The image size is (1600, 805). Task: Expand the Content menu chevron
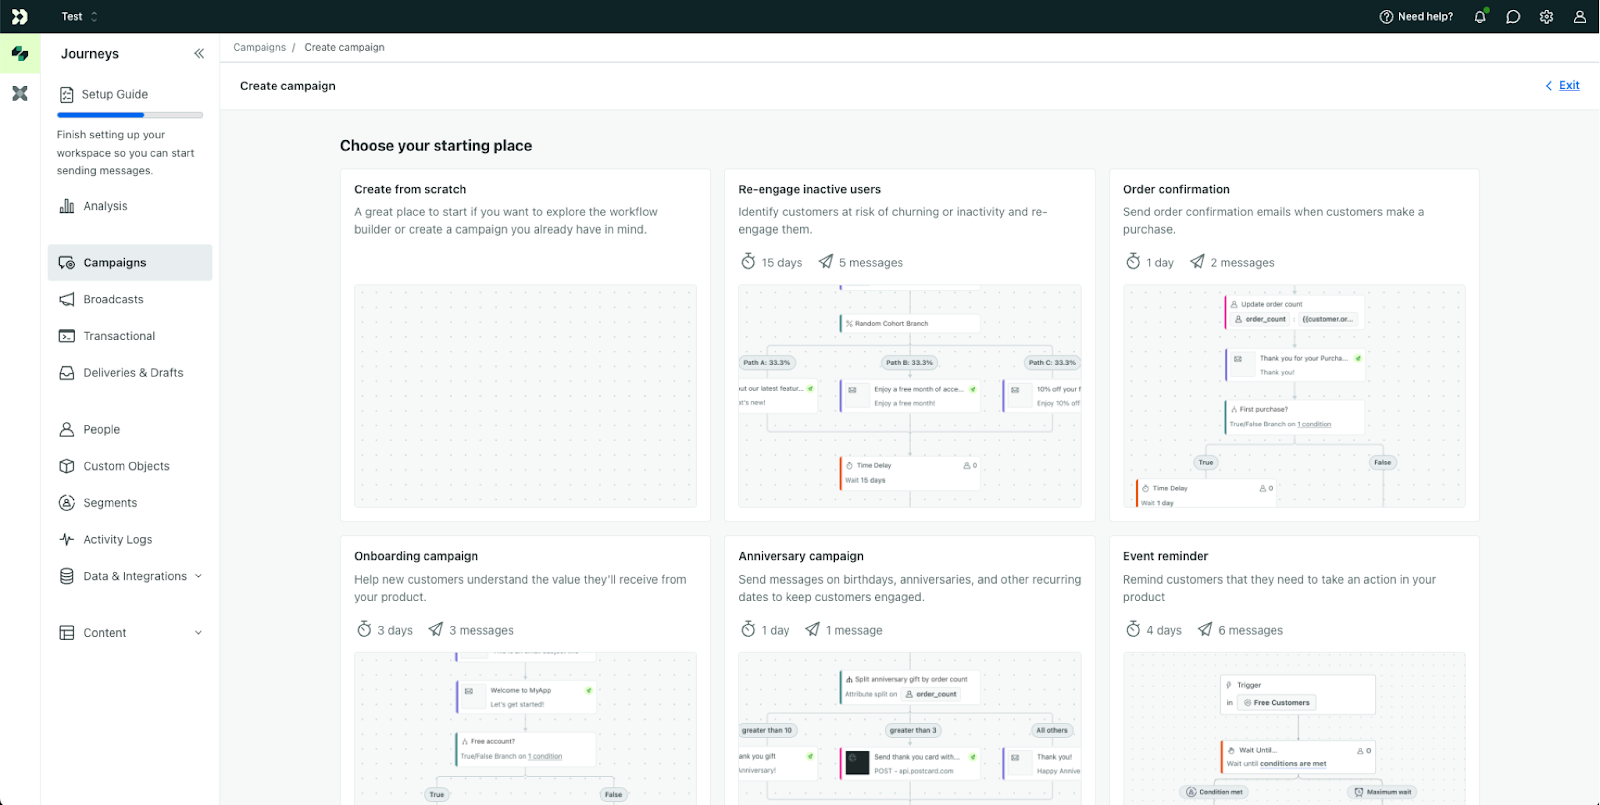coord(198,633)
